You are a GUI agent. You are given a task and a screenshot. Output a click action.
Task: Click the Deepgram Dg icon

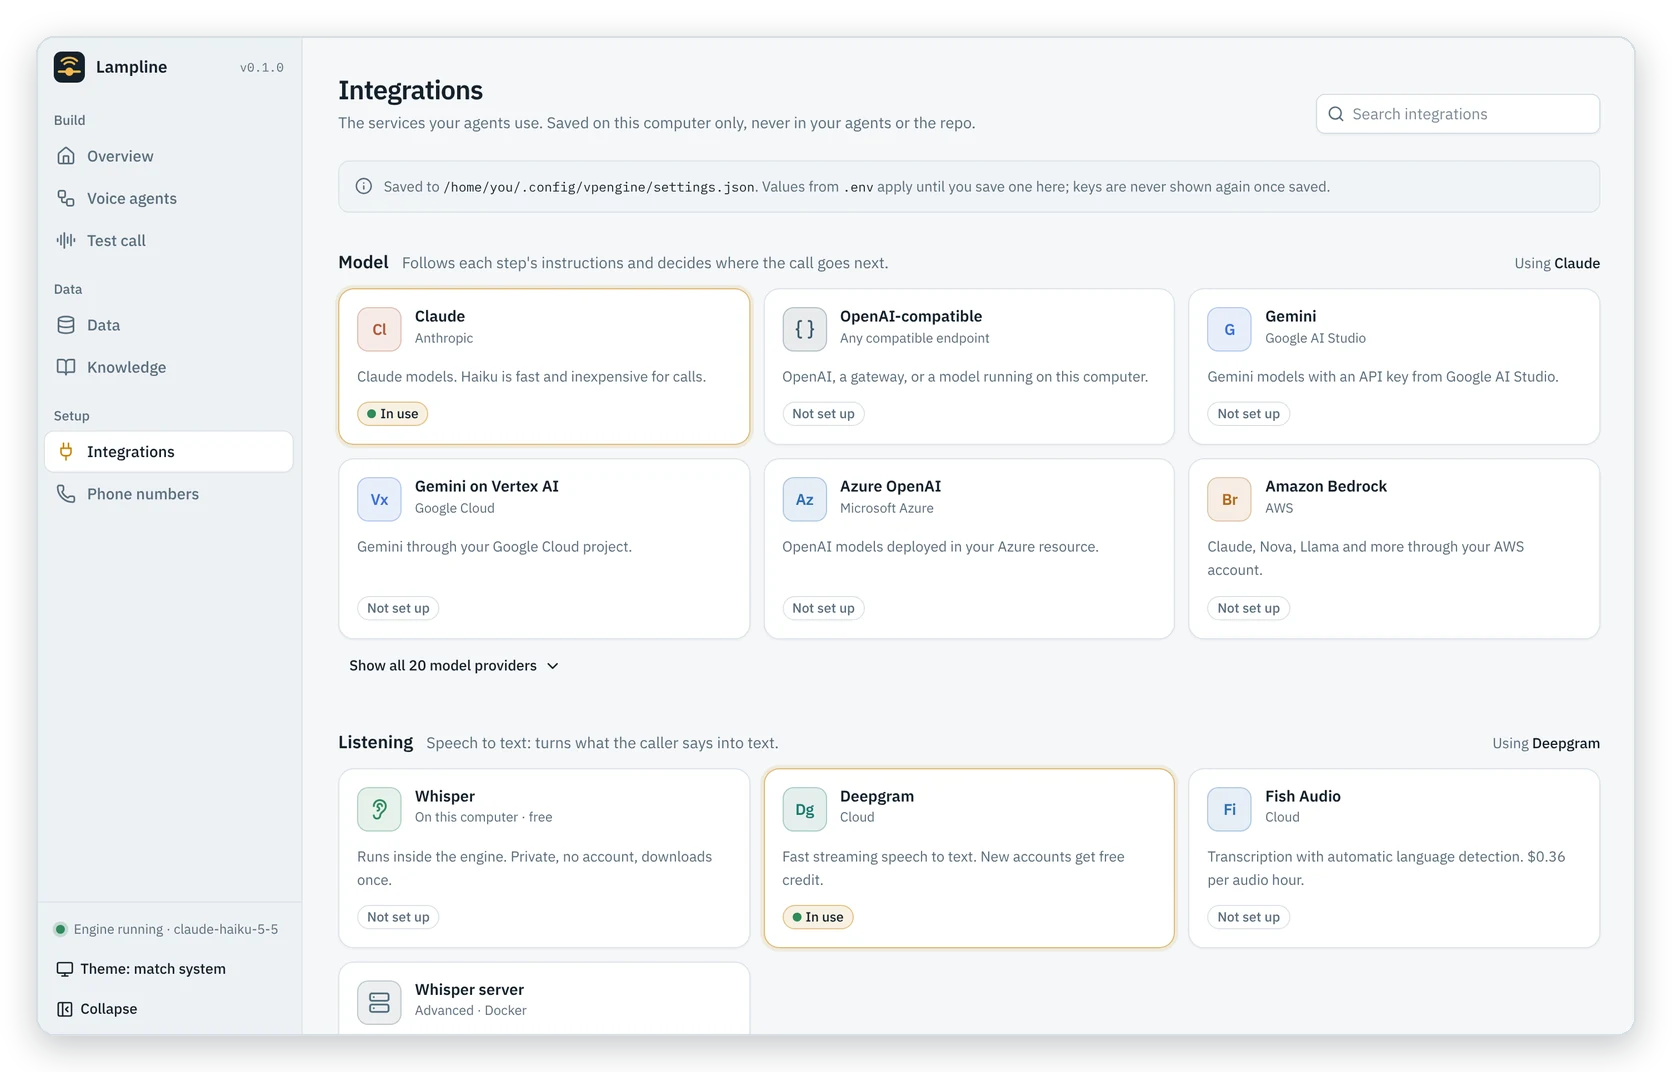click(x=804, y=809)
